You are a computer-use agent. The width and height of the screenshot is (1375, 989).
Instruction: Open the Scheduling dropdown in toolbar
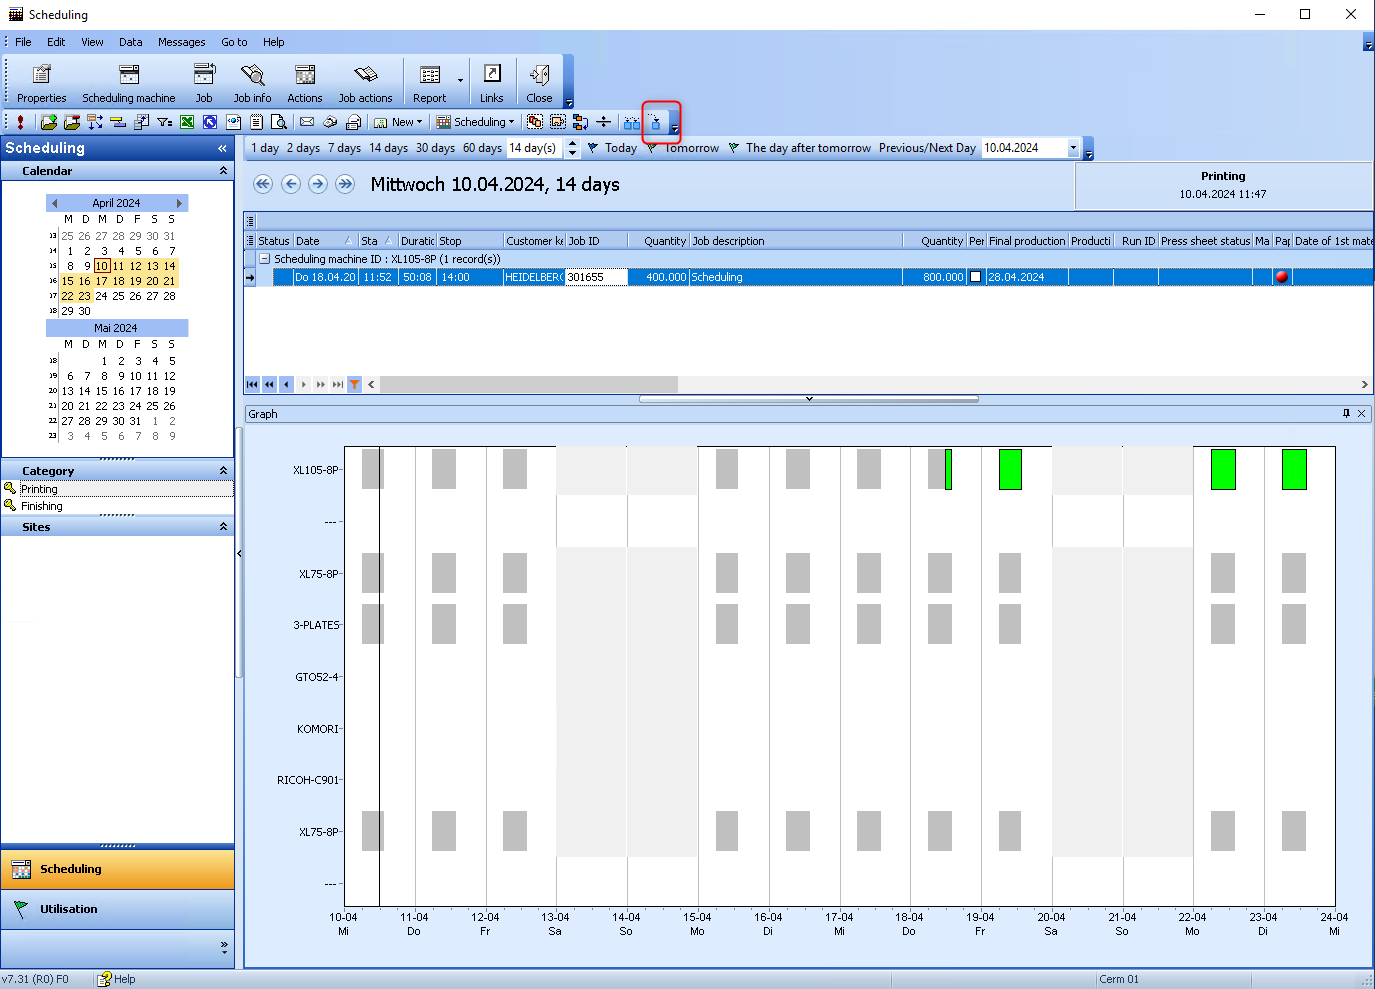coord(475,122)
